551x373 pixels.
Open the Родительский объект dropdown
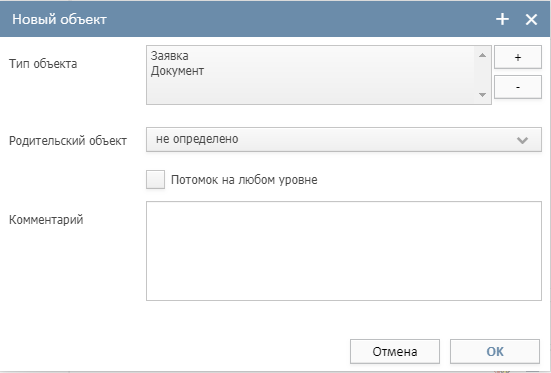pos(344,140)
